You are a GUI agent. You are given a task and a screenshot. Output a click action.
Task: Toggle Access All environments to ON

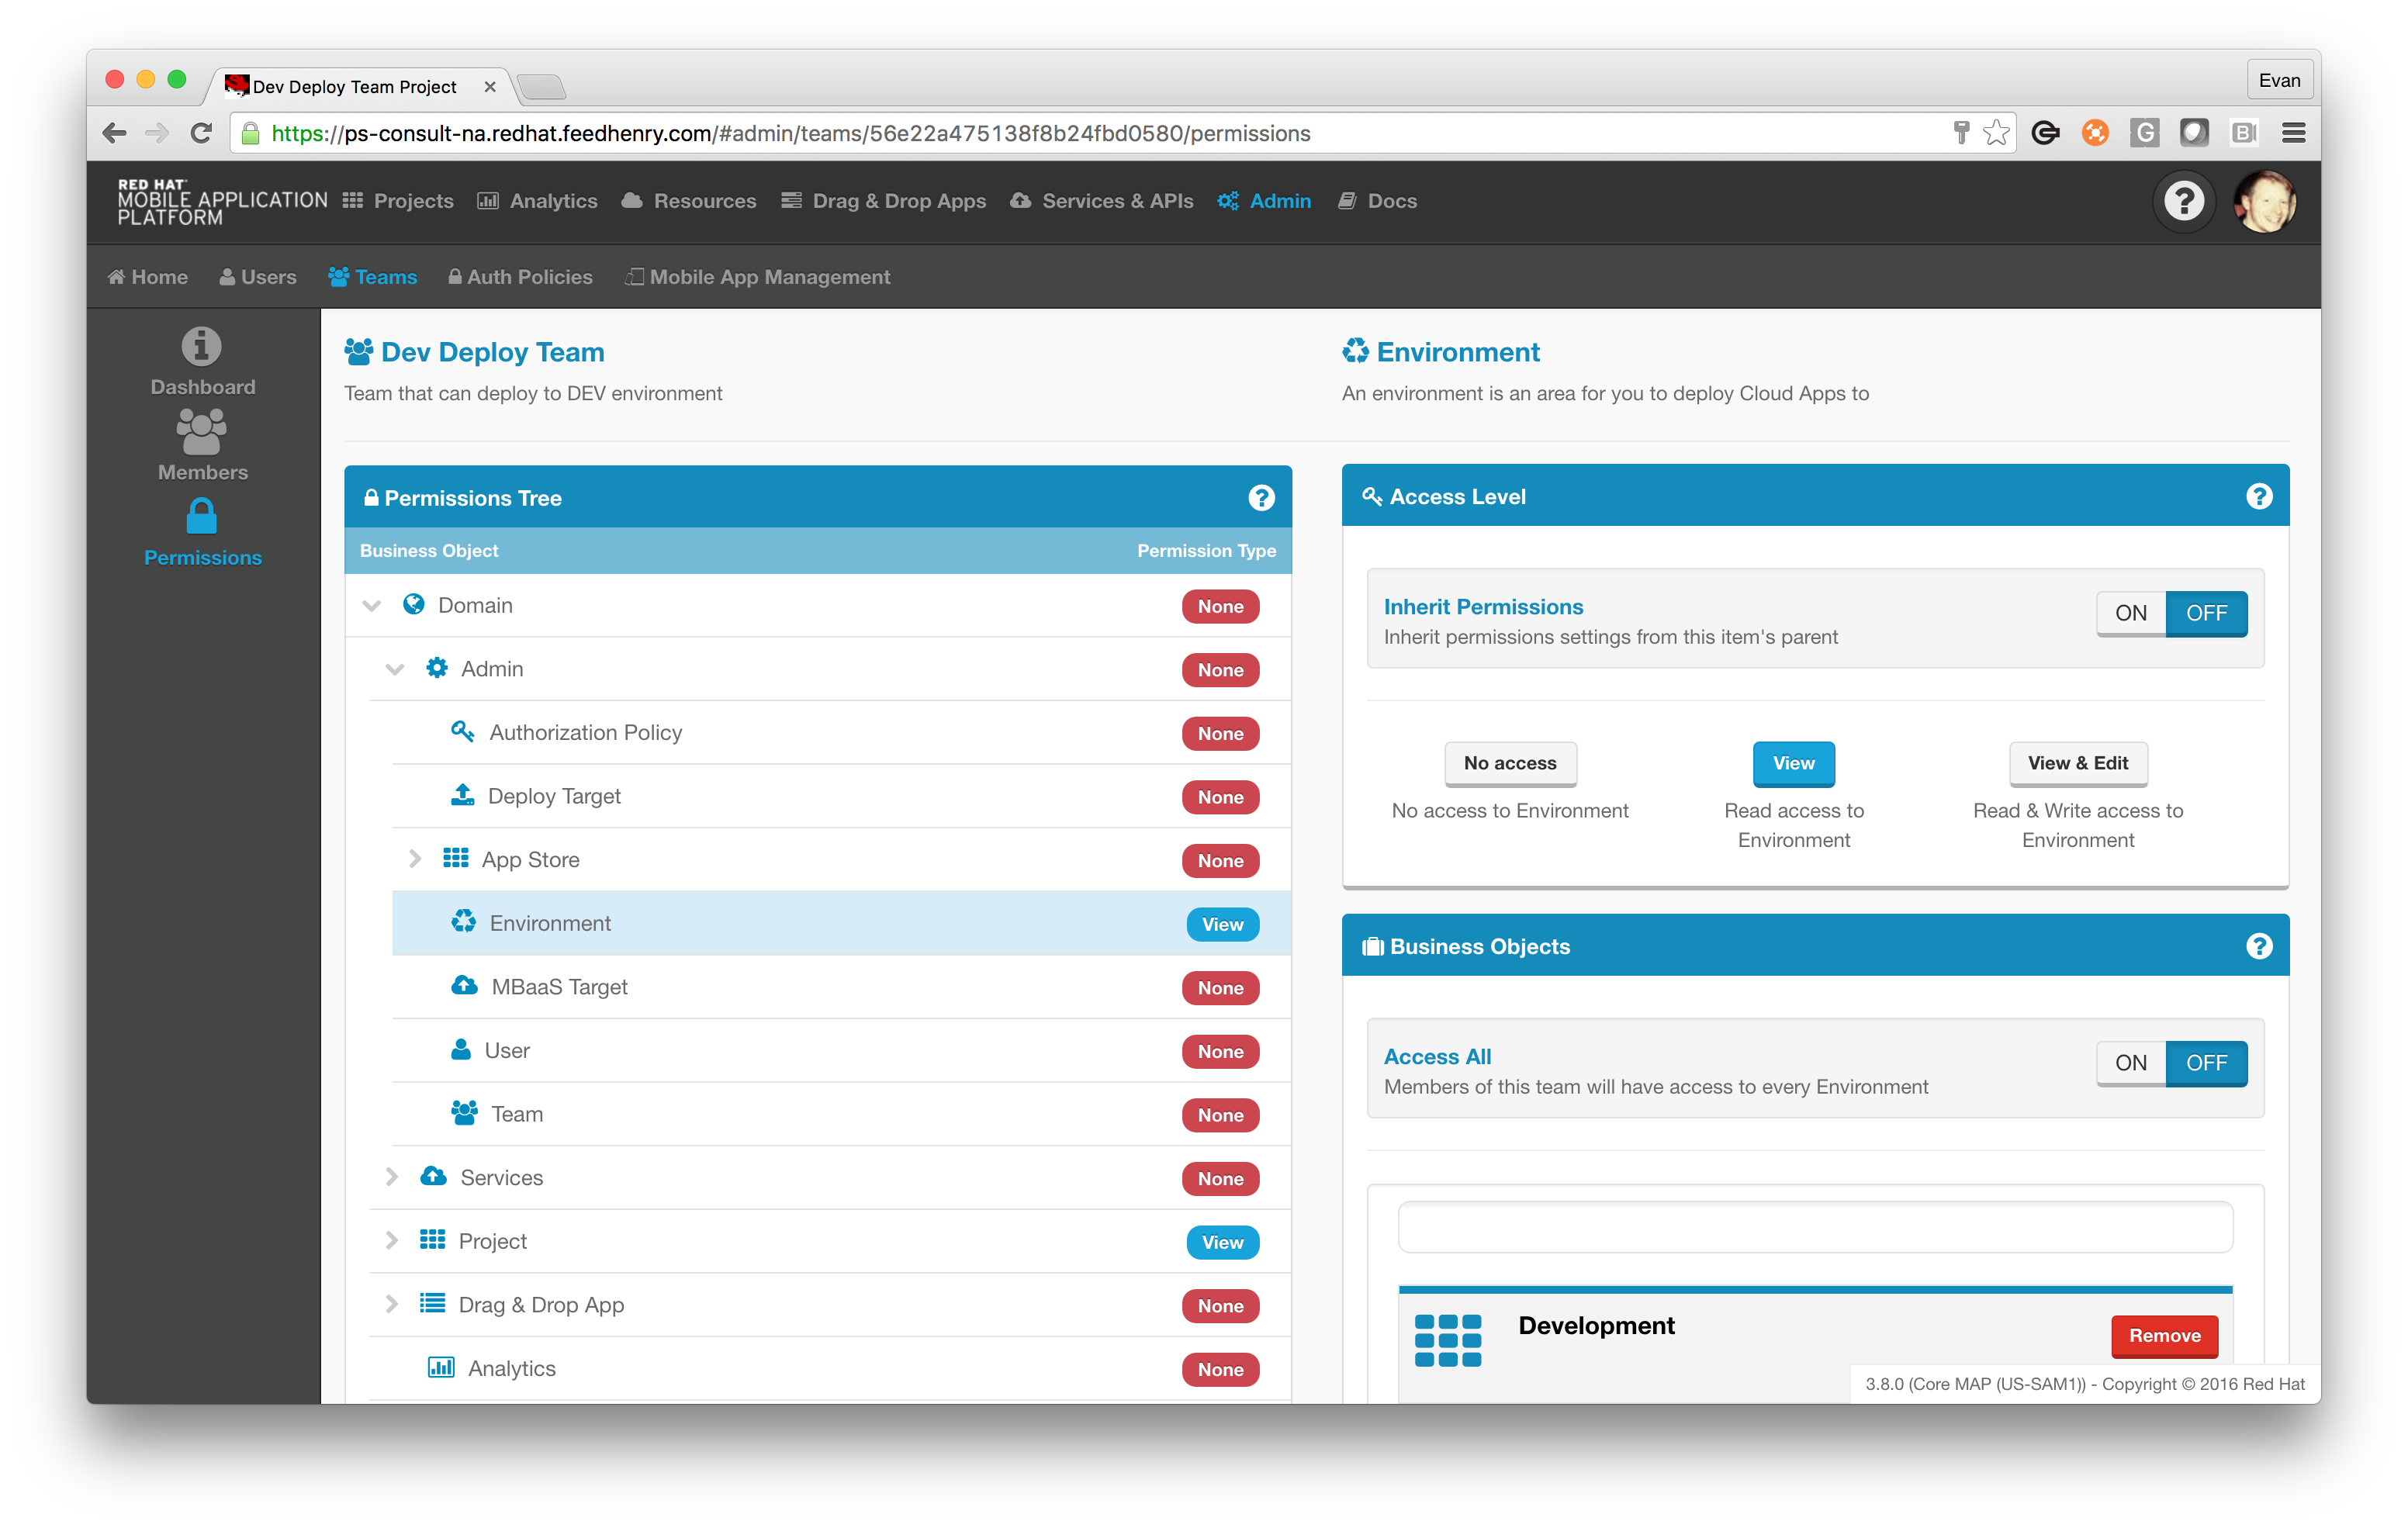2133,1061
